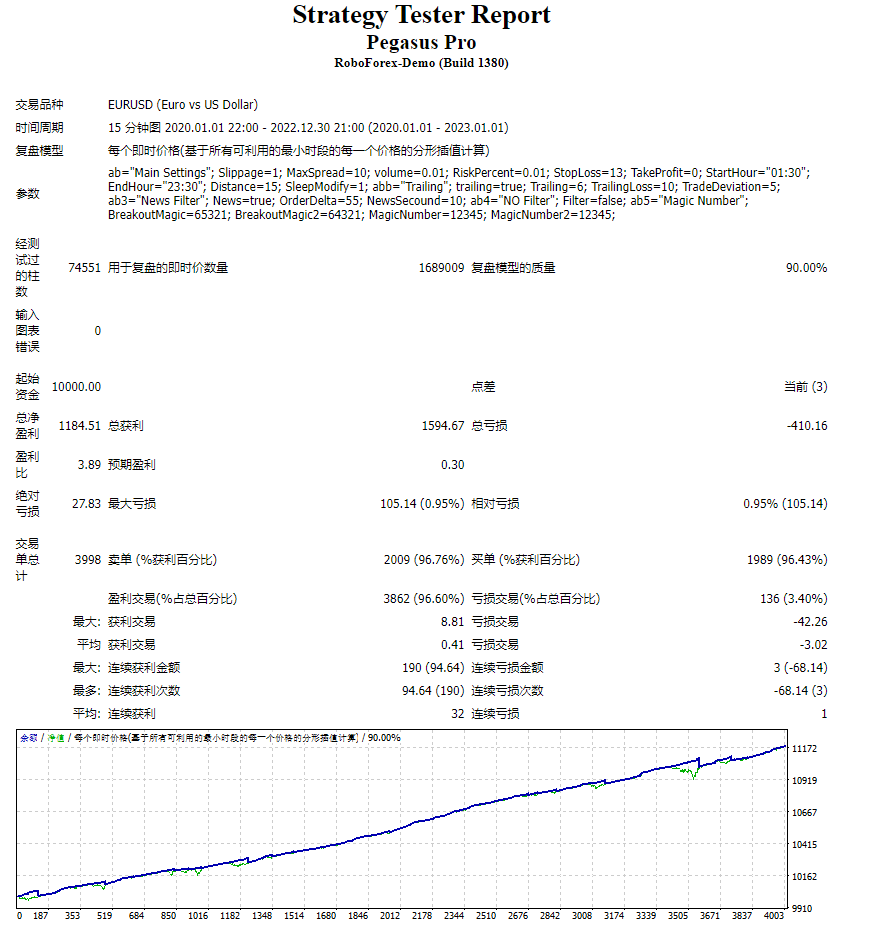The image size is (872, 927).
Task: Click absolute drawdown value '27.83'
Action: pyautogui.click(x=86, y=504)
